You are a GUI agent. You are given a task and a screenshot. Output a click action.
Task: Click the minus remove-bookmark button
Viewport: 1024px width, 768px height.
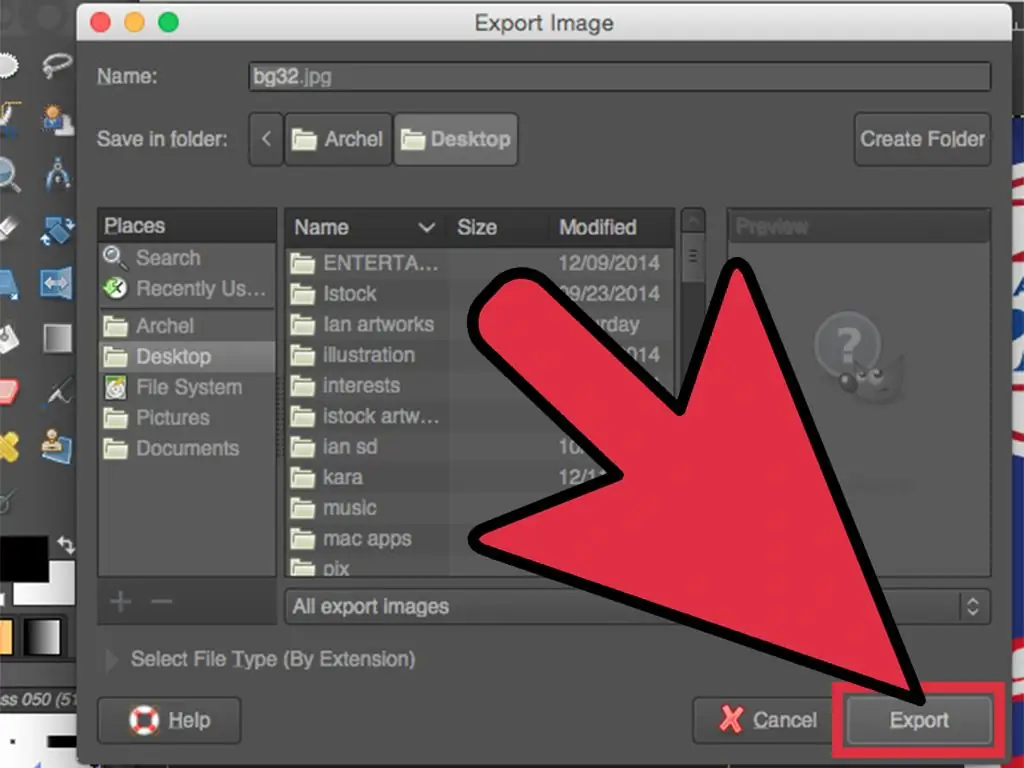pyautogui.click(x=161, y=601)
